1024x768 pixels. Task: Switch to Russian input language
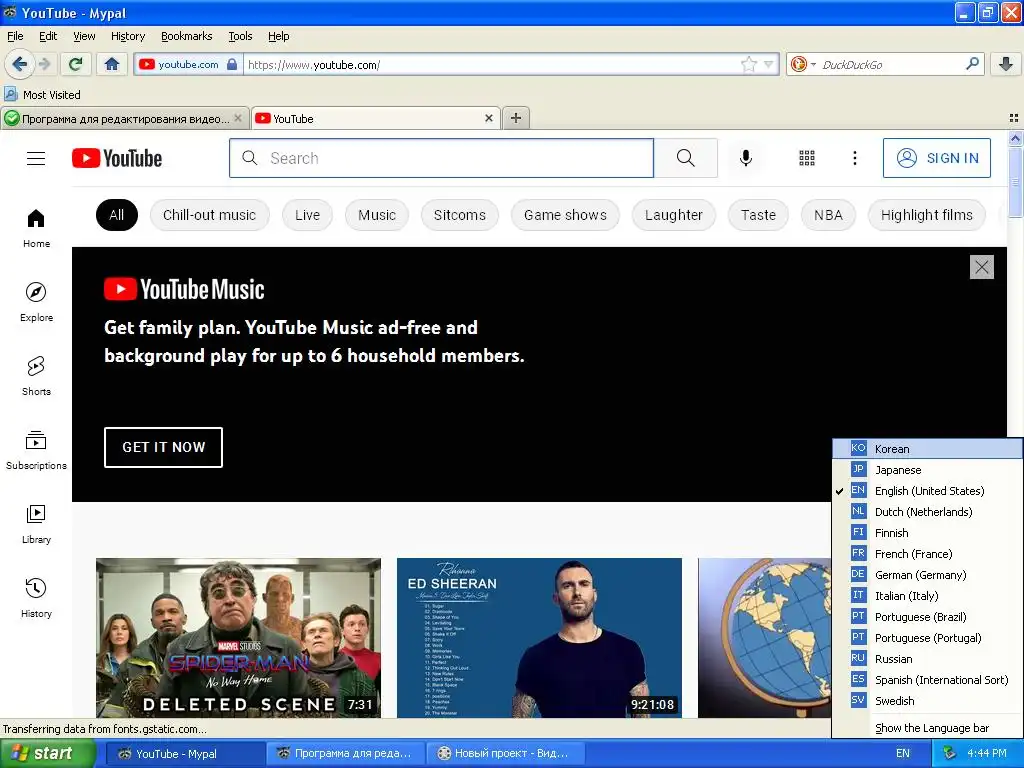pyautogui.click(x=927, y=659)
